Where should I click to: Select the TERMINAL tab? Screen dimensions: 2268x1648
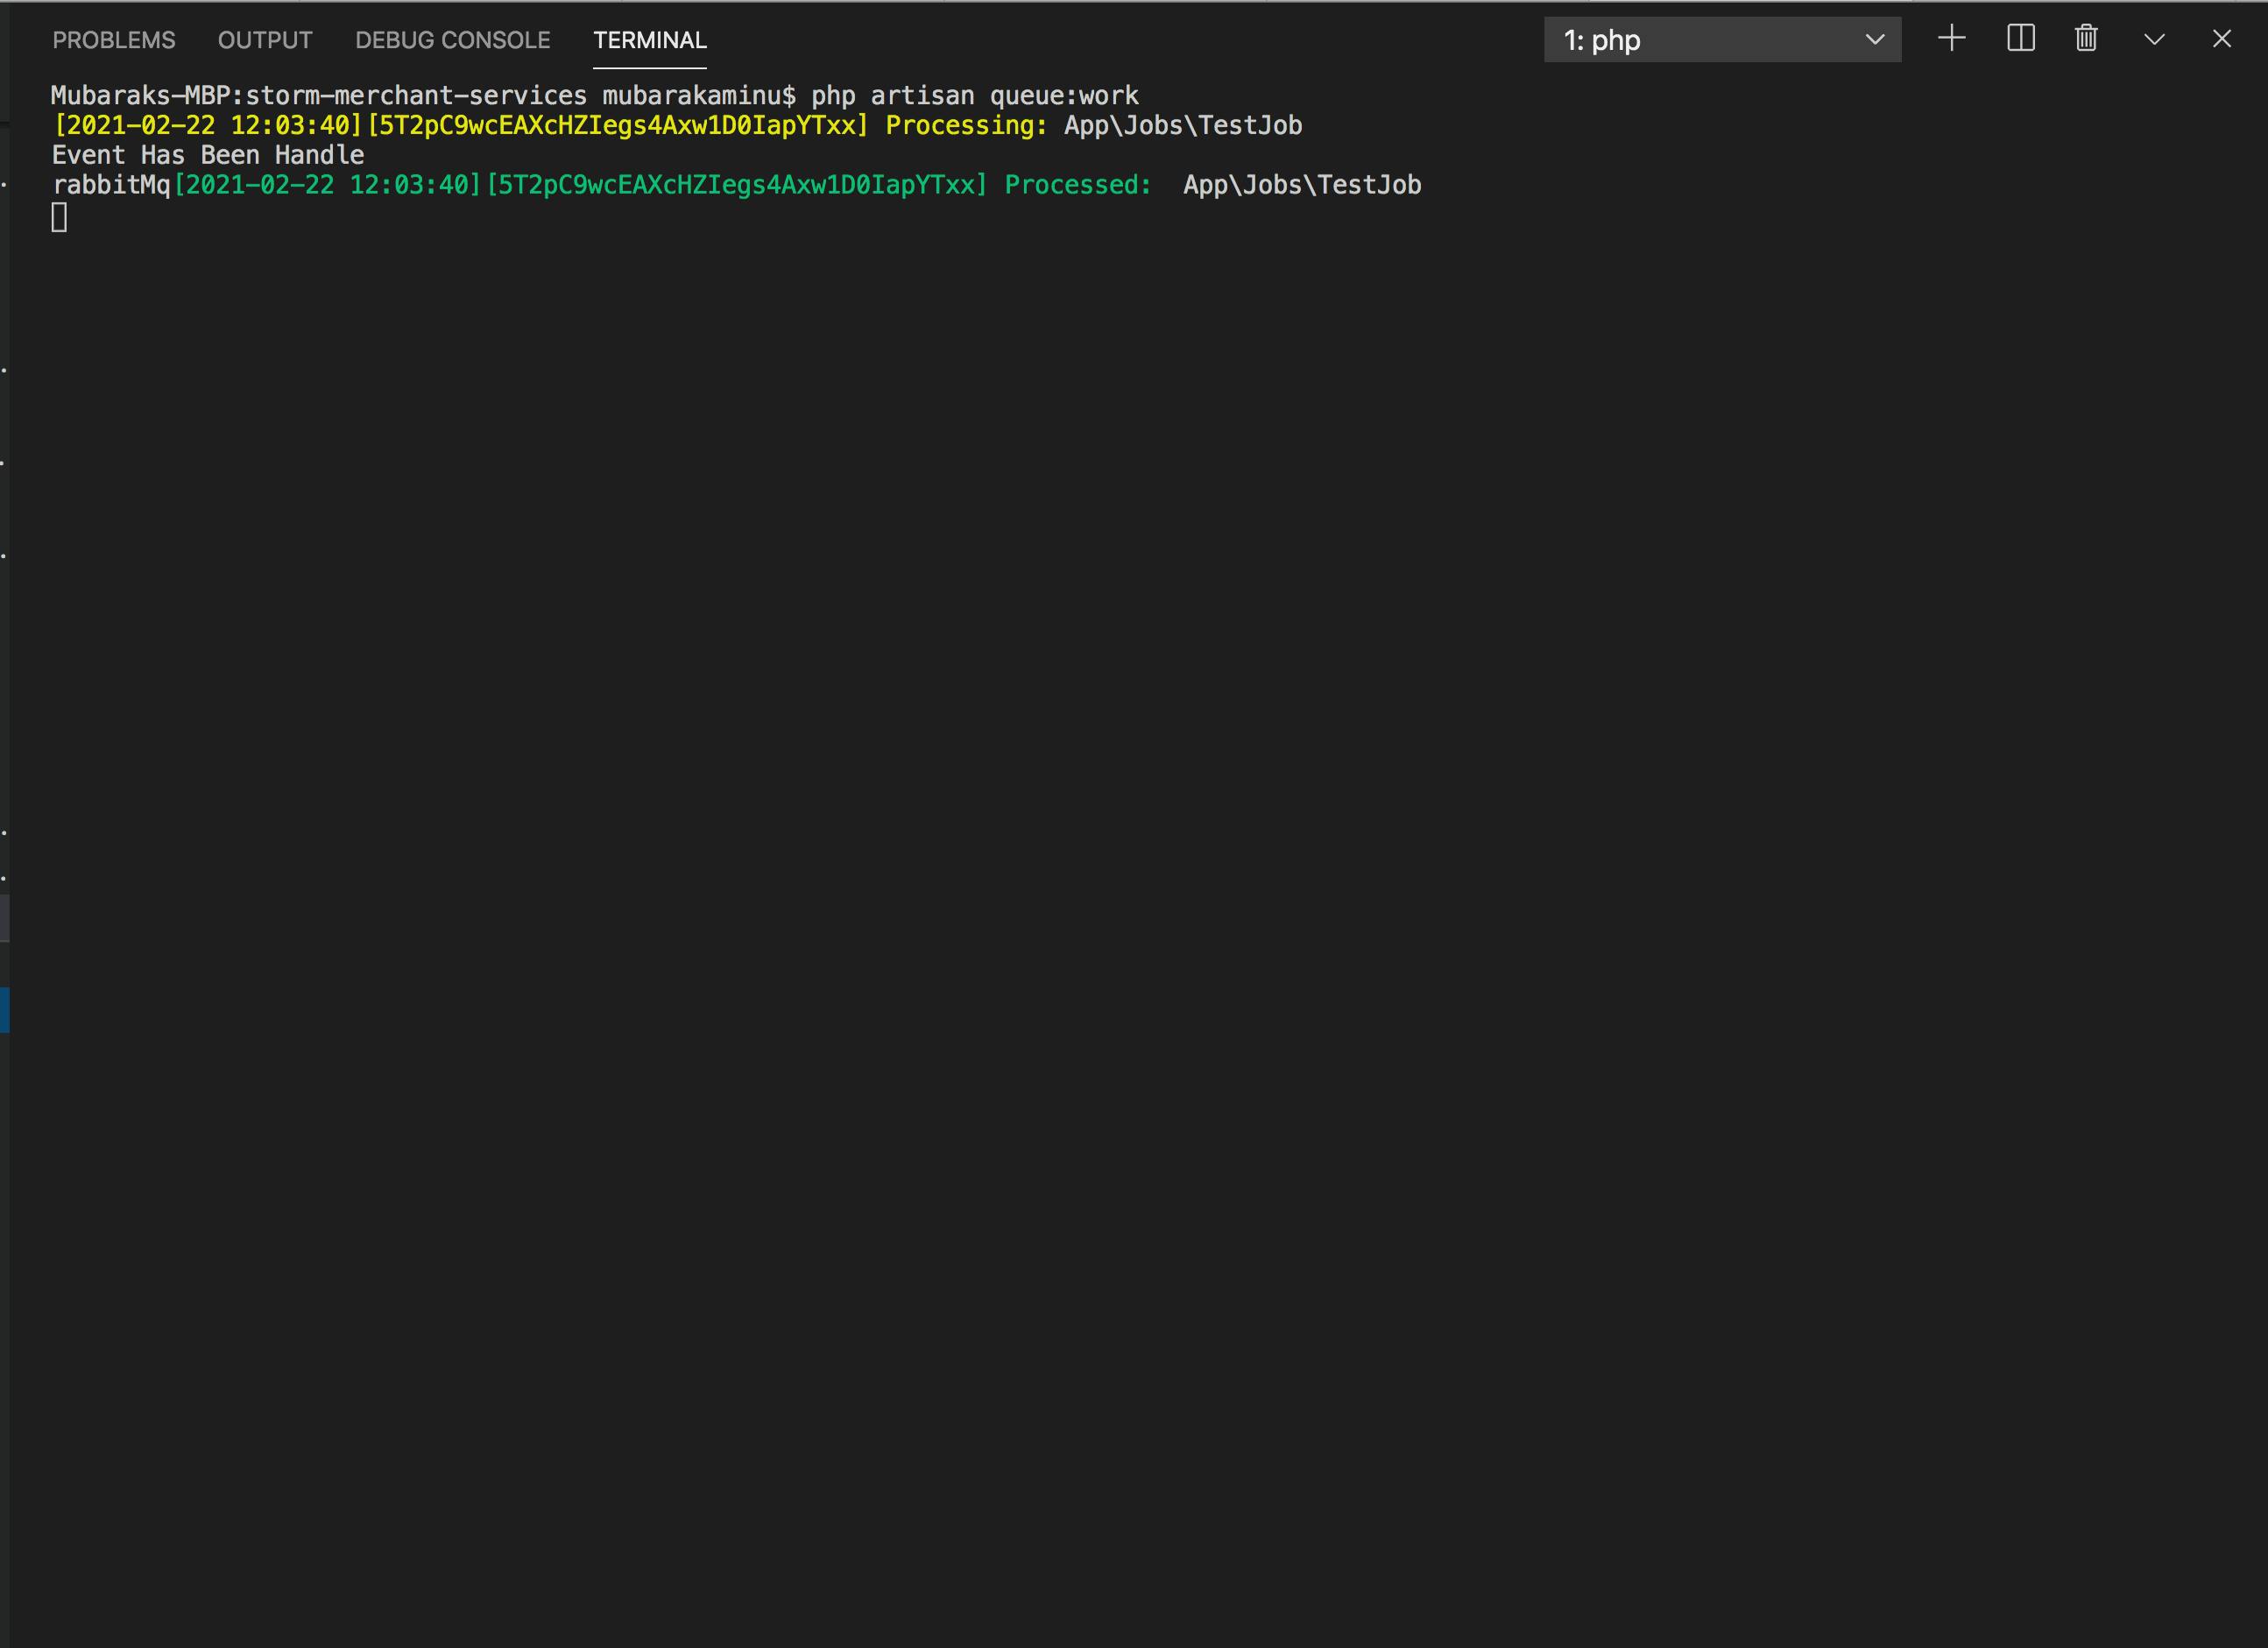point(650,40)
